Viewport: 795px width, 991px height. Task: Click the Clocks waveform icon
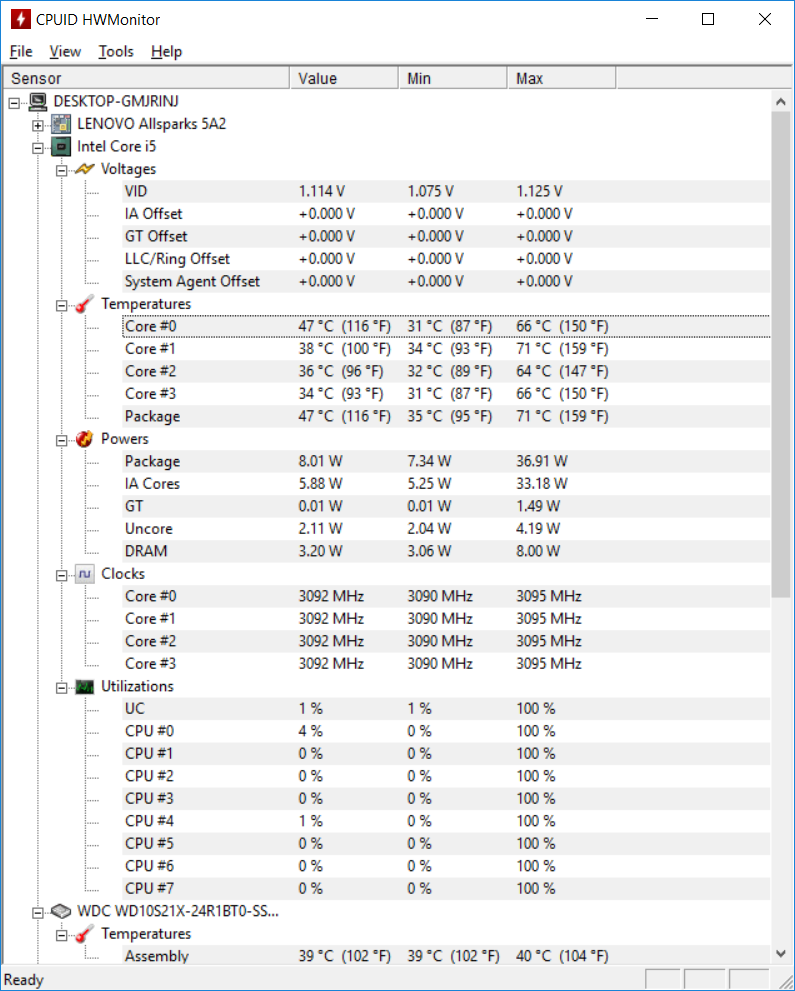[x=85, y=574]
